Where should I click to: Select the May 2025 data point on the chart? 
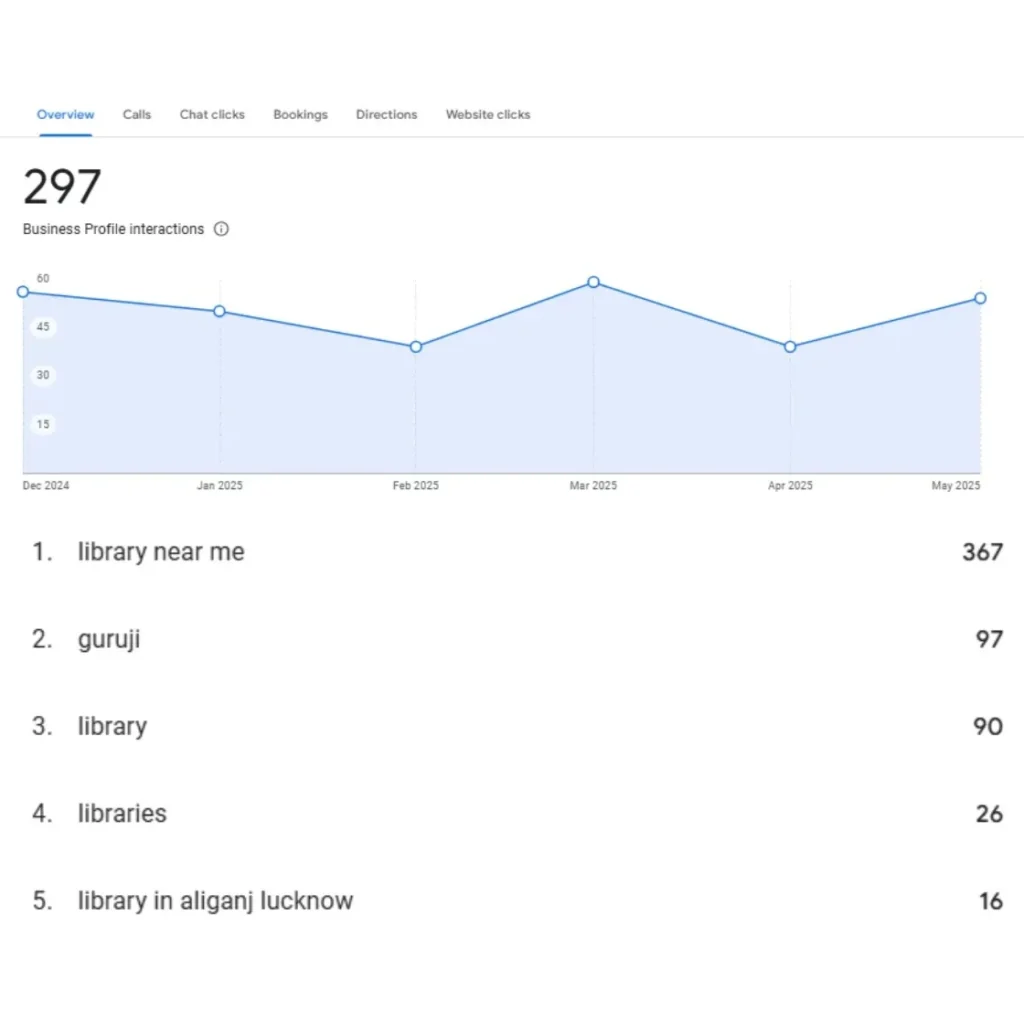tap(979, 298)
